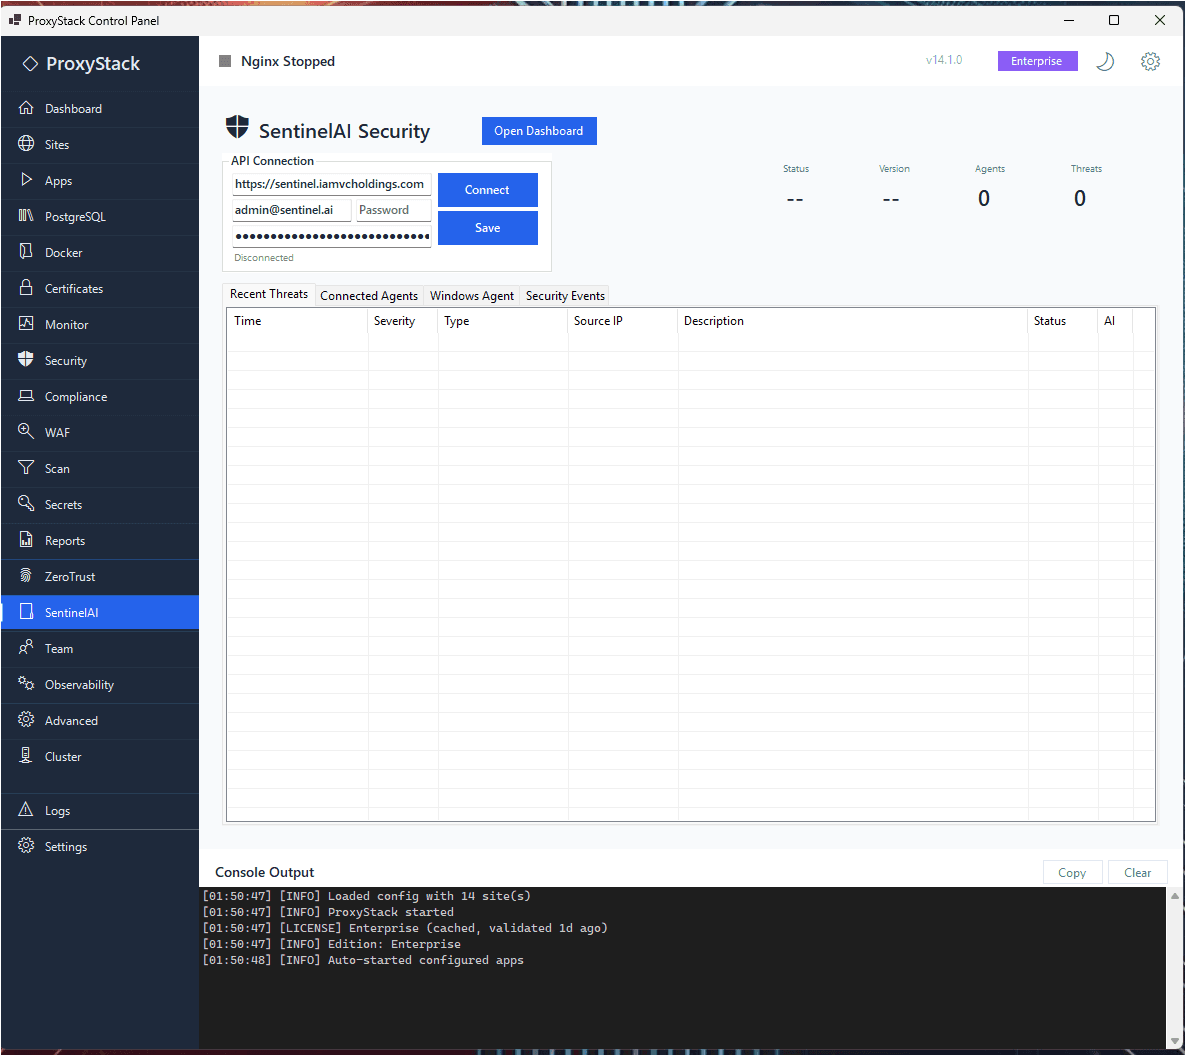Click the SentinelAI shield logo in the header
Viewport: 1186px width, 1056px height.
pos(236,128)
